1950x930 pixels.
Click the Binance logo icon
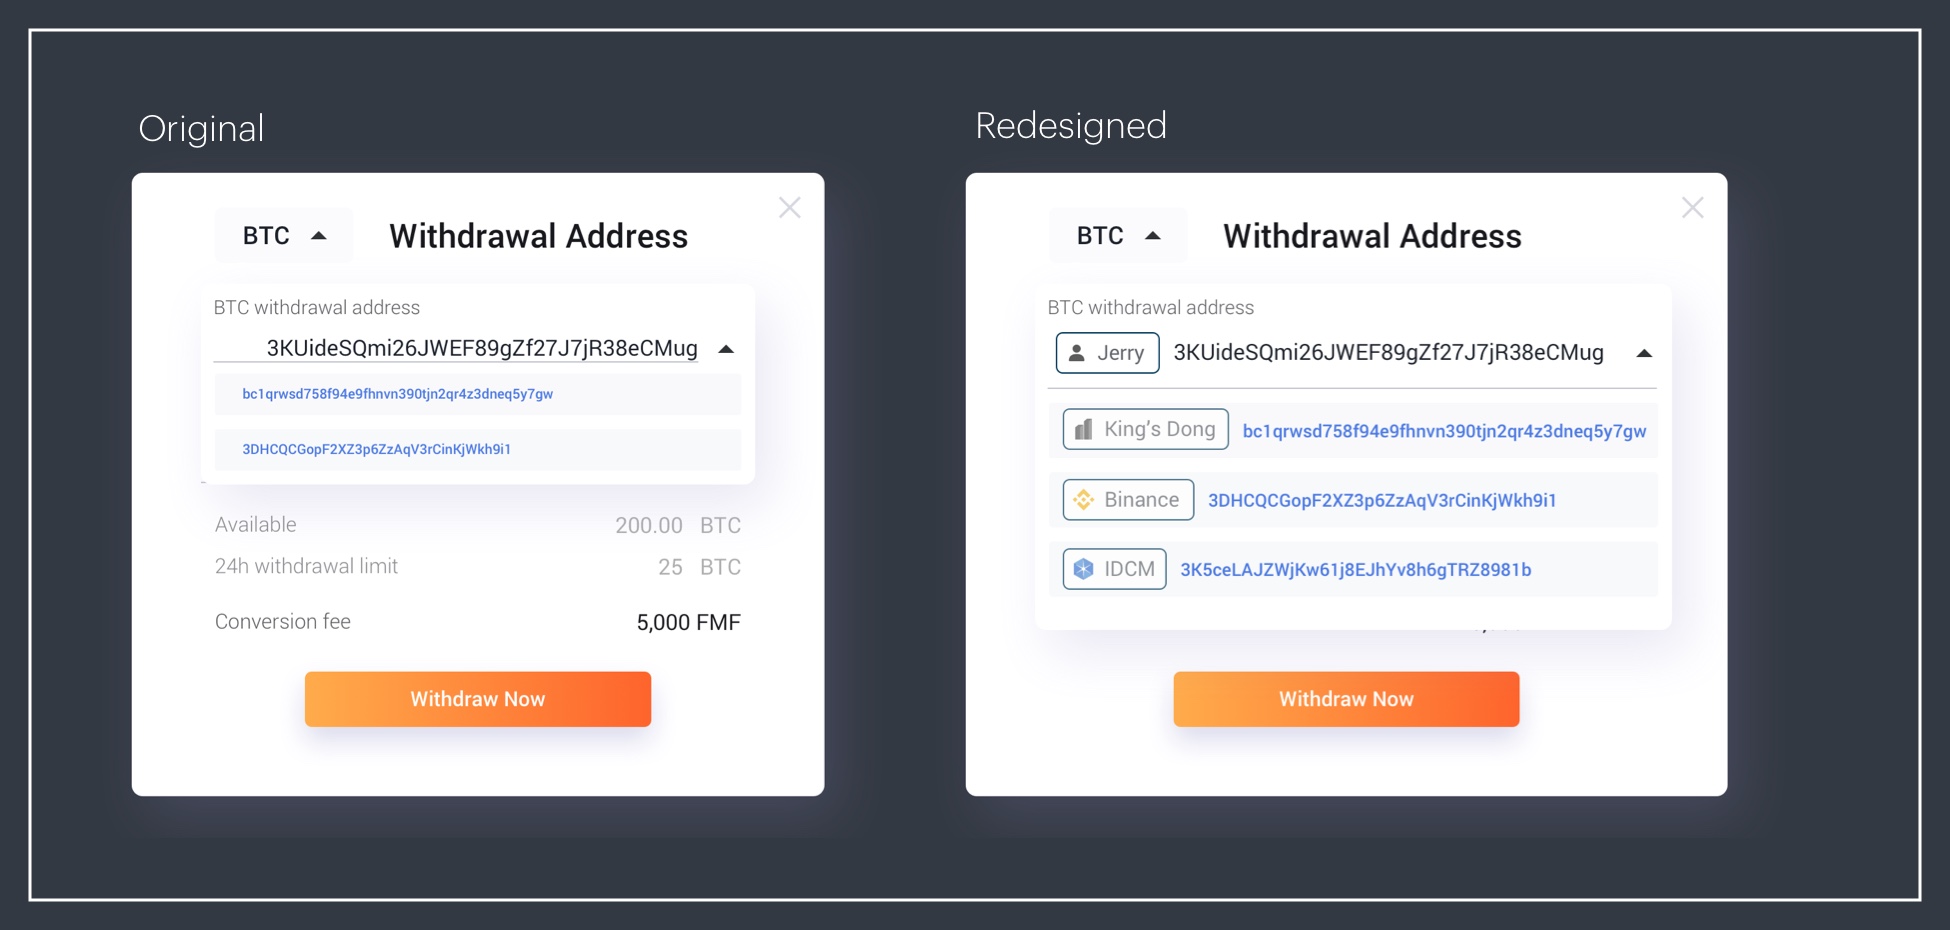pos(1083,500)
